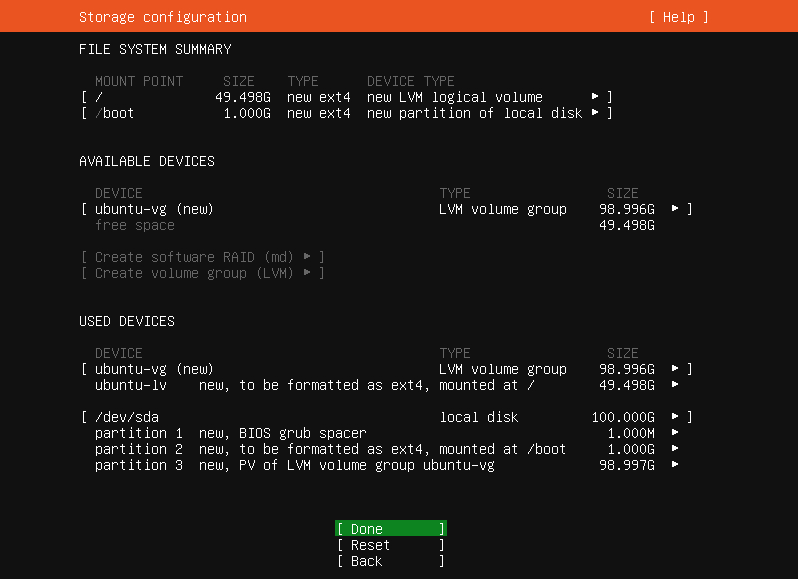Click arrow for partition 2 /boot row

point(675,449)
